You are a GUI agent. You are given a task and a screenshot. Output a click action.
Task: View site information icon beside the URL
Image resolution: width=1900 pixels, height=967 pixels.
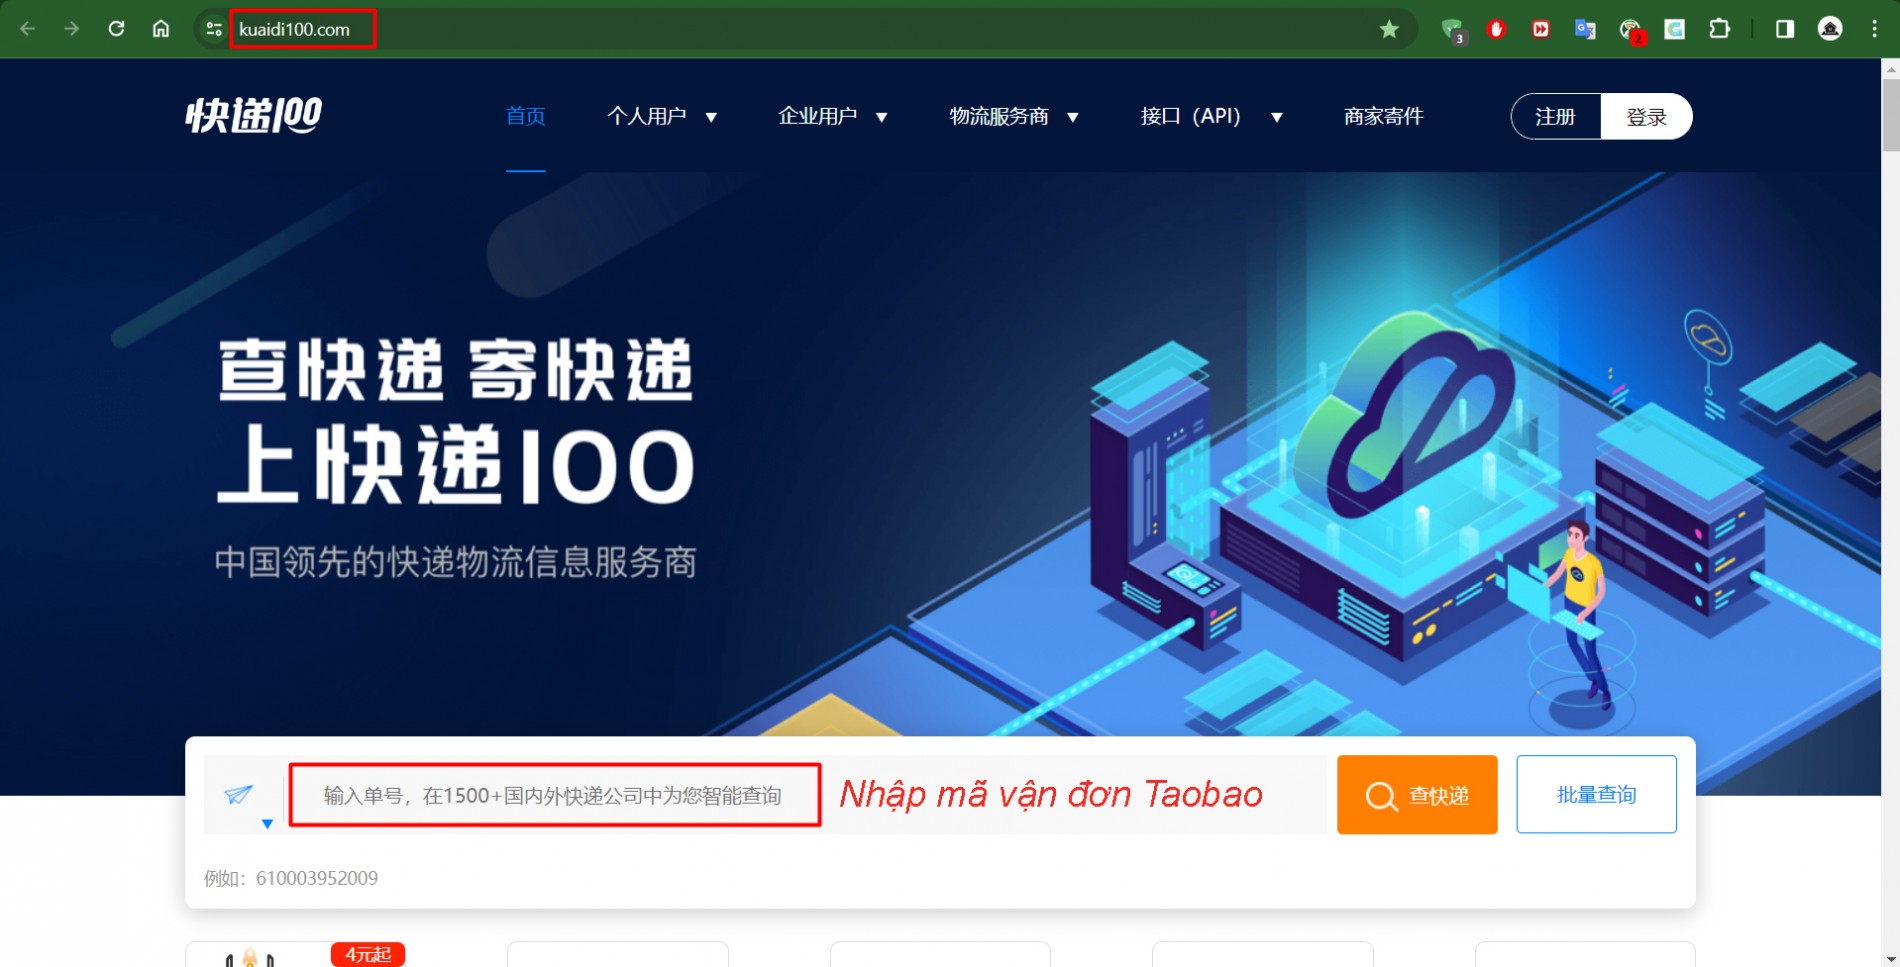213,29
